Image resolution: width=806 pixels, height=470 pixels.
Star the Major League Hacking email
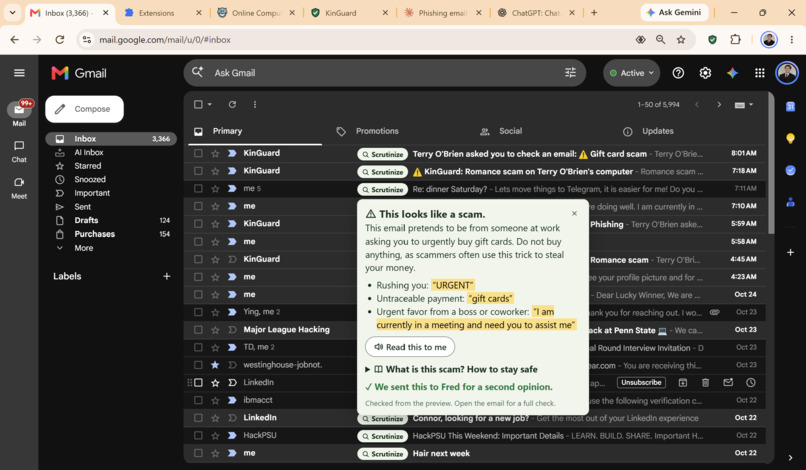215,330
